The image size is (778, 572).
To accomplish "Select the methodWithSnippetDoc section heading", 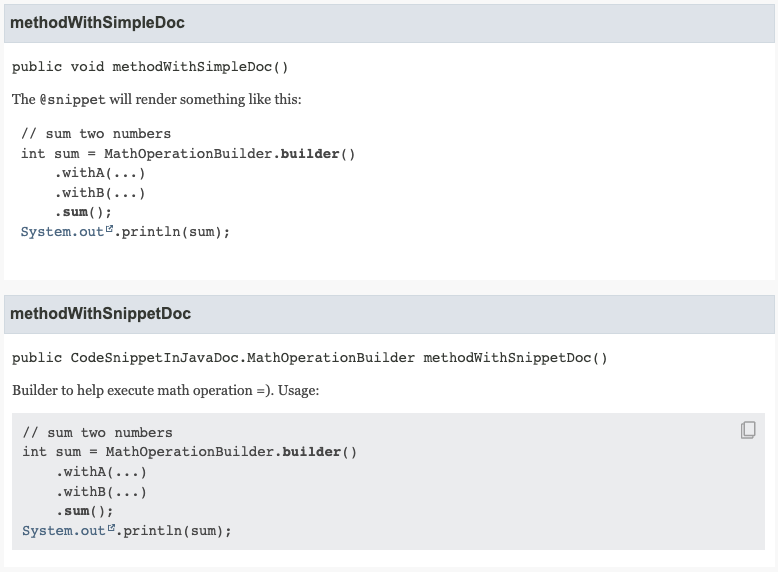I will [100, 314].
